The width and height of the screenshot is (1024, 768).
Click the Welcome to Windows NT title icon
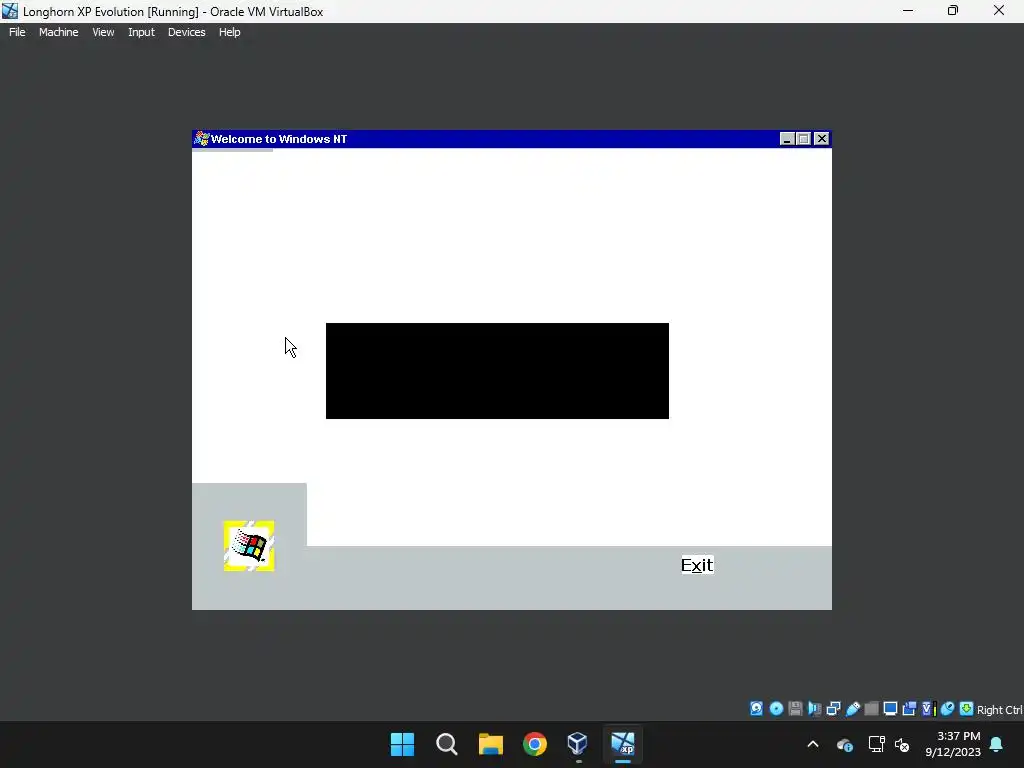click(201, 138)
